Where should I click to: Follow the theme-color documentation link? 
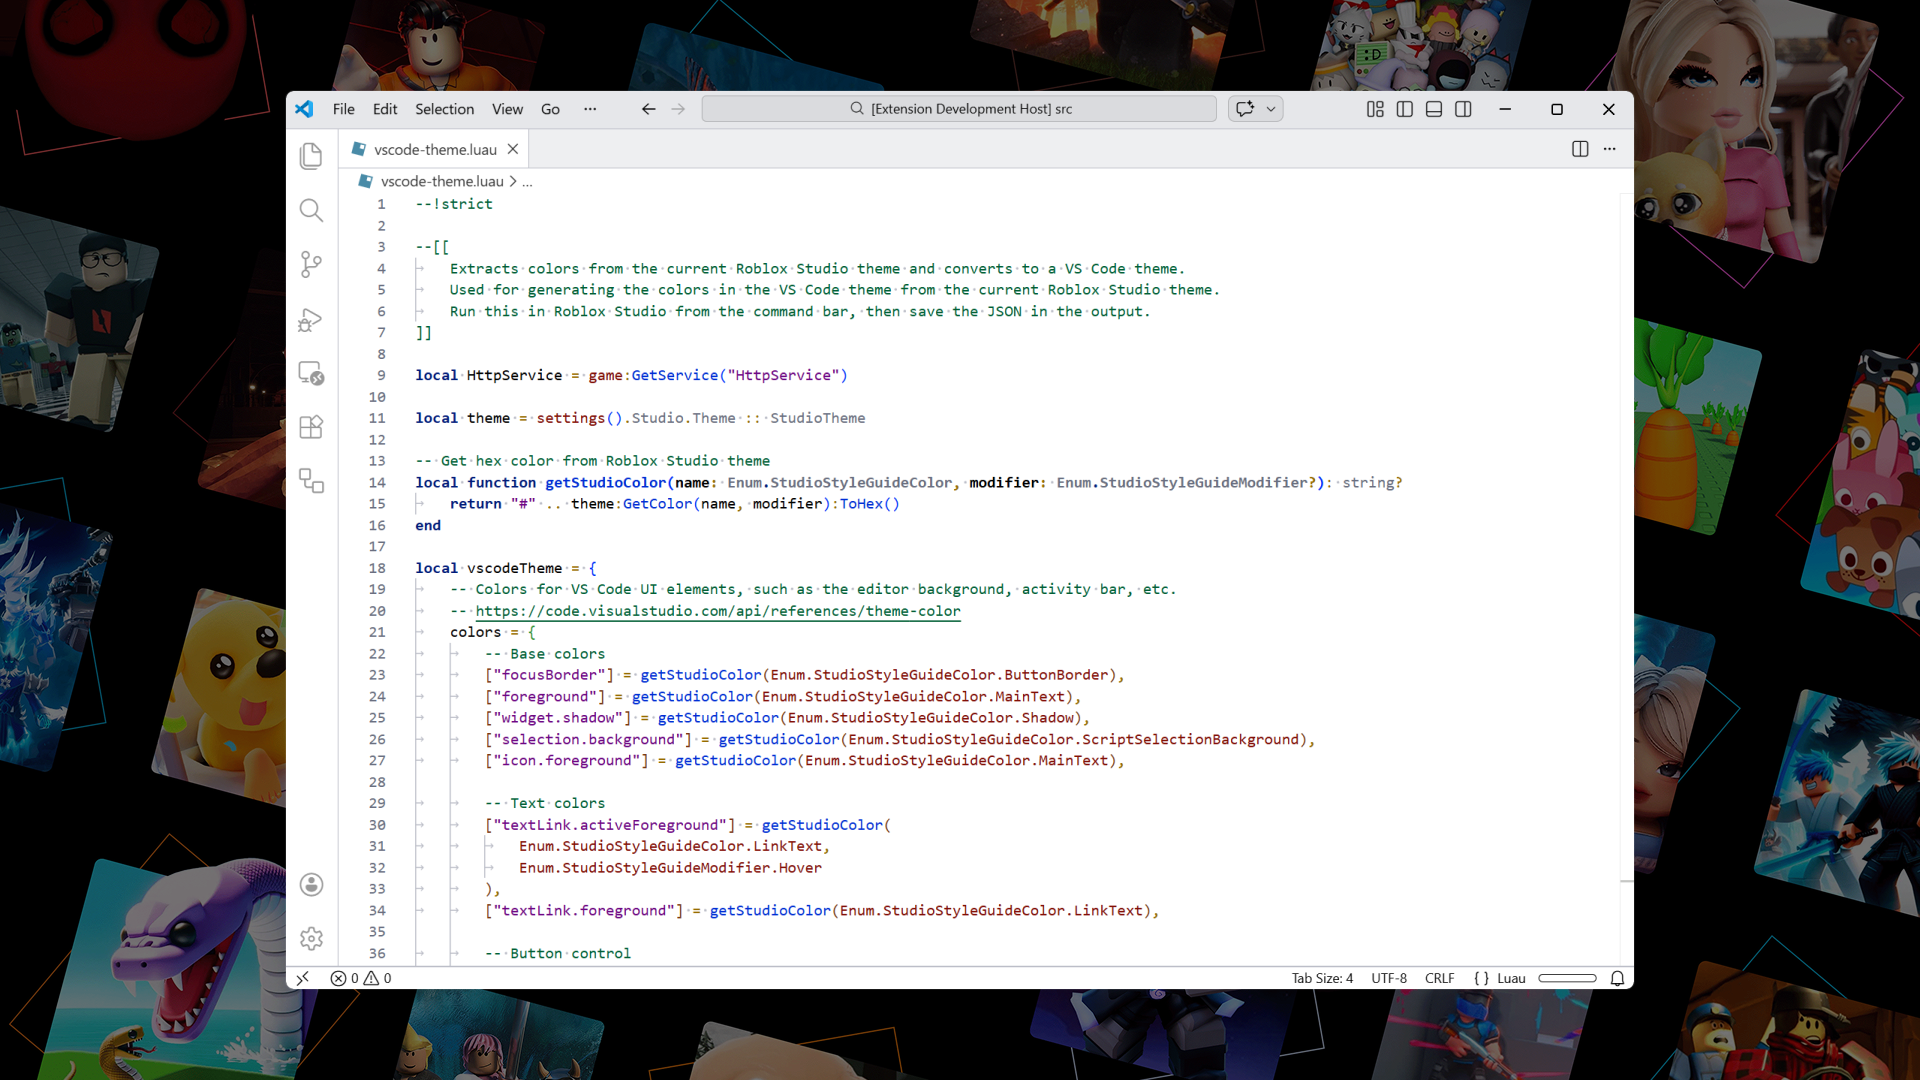(x=718, y=611)
